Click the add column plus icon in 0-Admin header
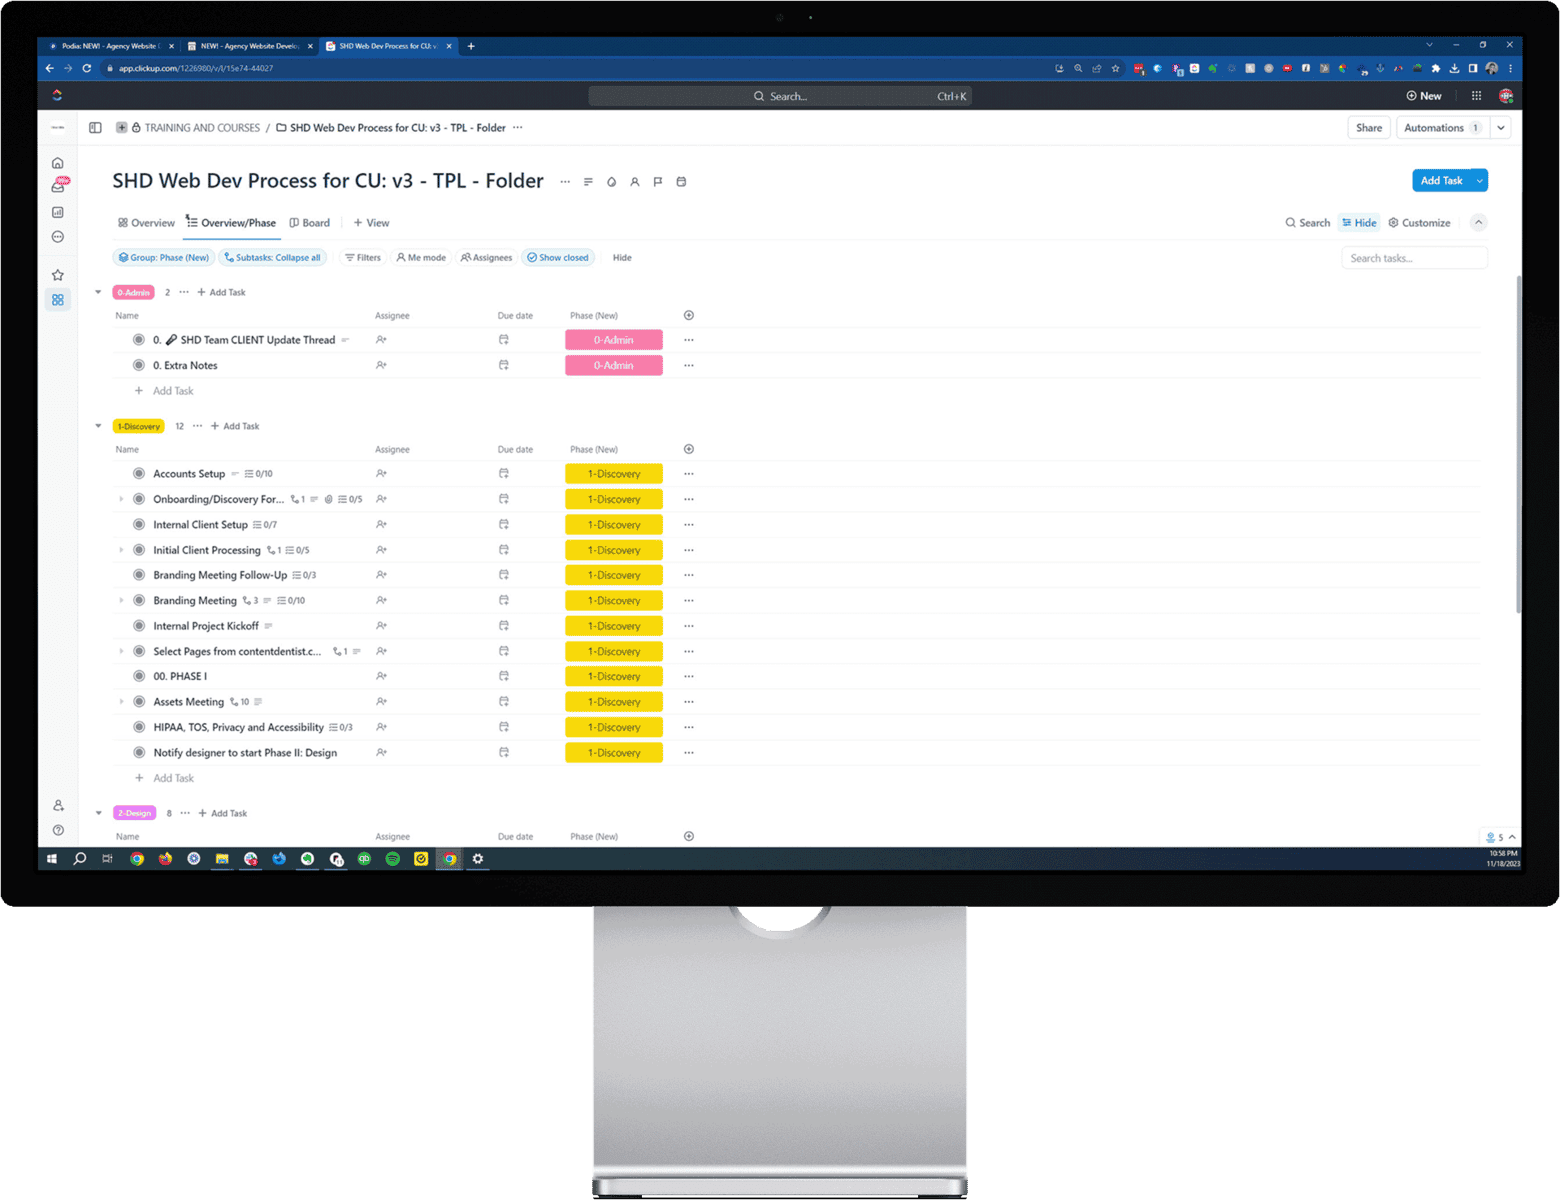 point(689,316)
